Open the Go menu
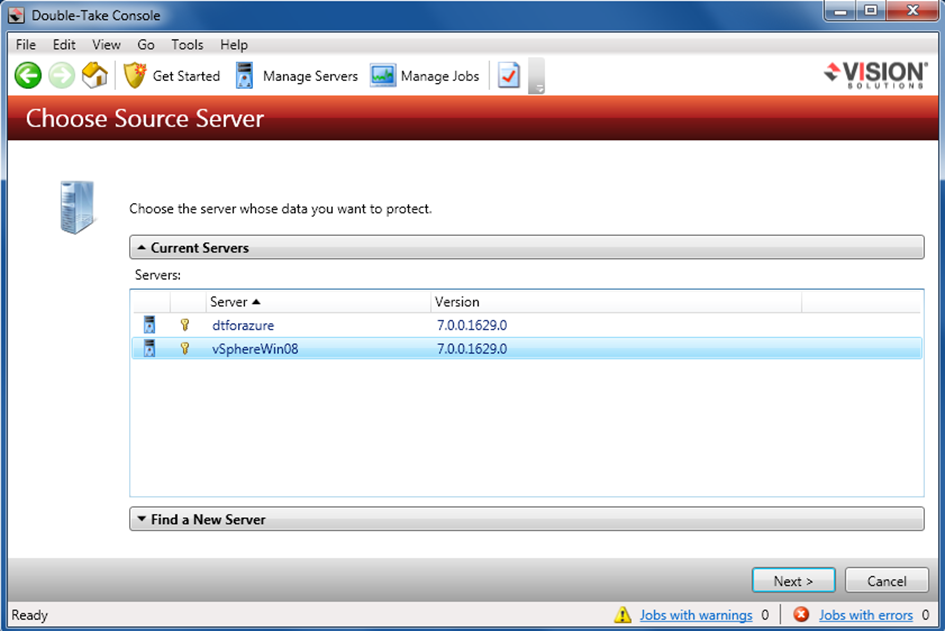The image size is (945, 631). coord(146,45)
